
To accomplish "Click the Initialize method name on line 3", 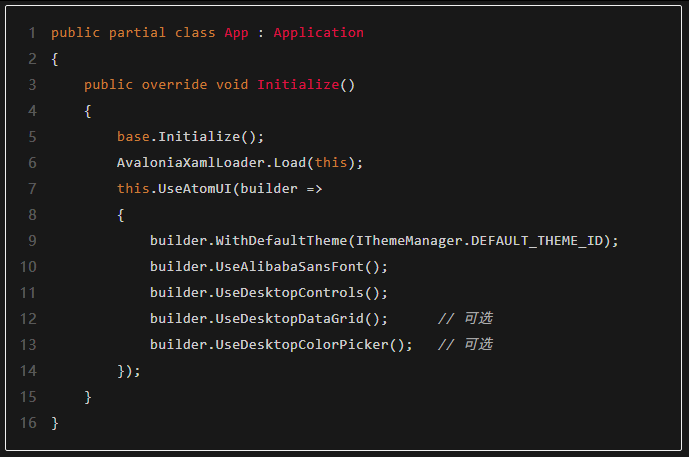I will tap(298, 85).
